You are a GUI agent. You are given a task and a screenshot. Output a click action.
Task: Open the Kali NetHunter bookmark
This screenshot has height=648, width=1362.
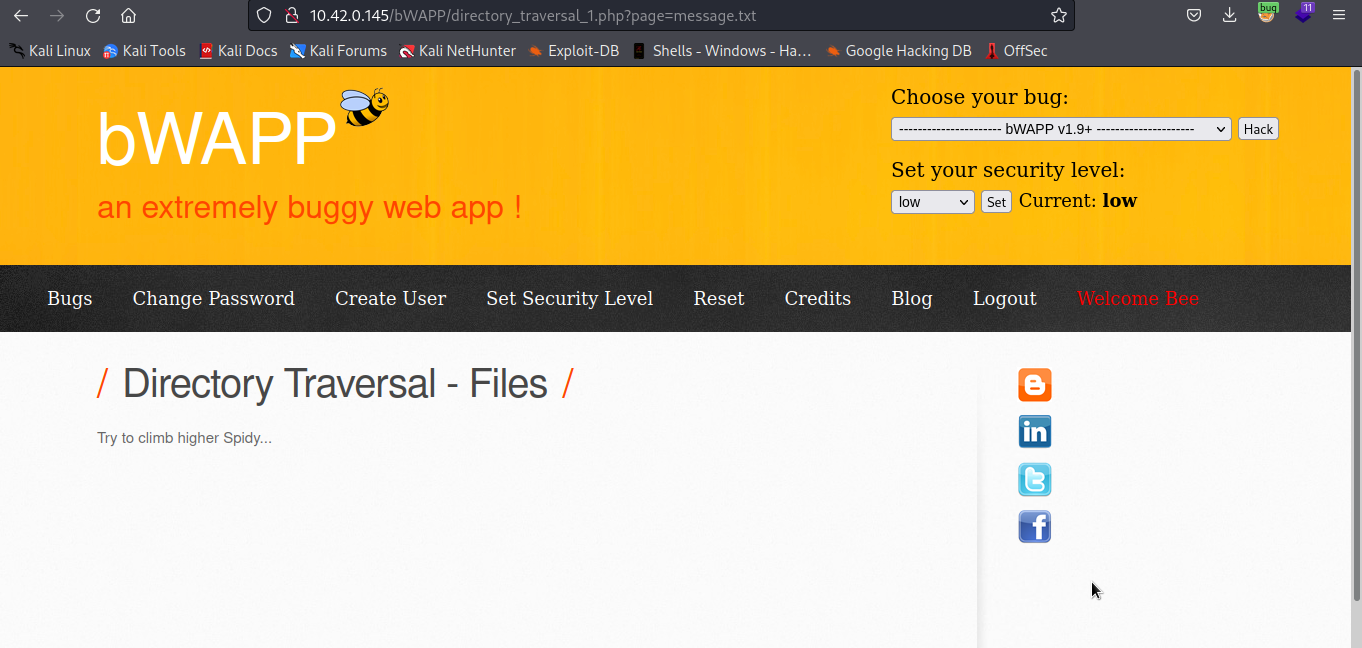457,51
